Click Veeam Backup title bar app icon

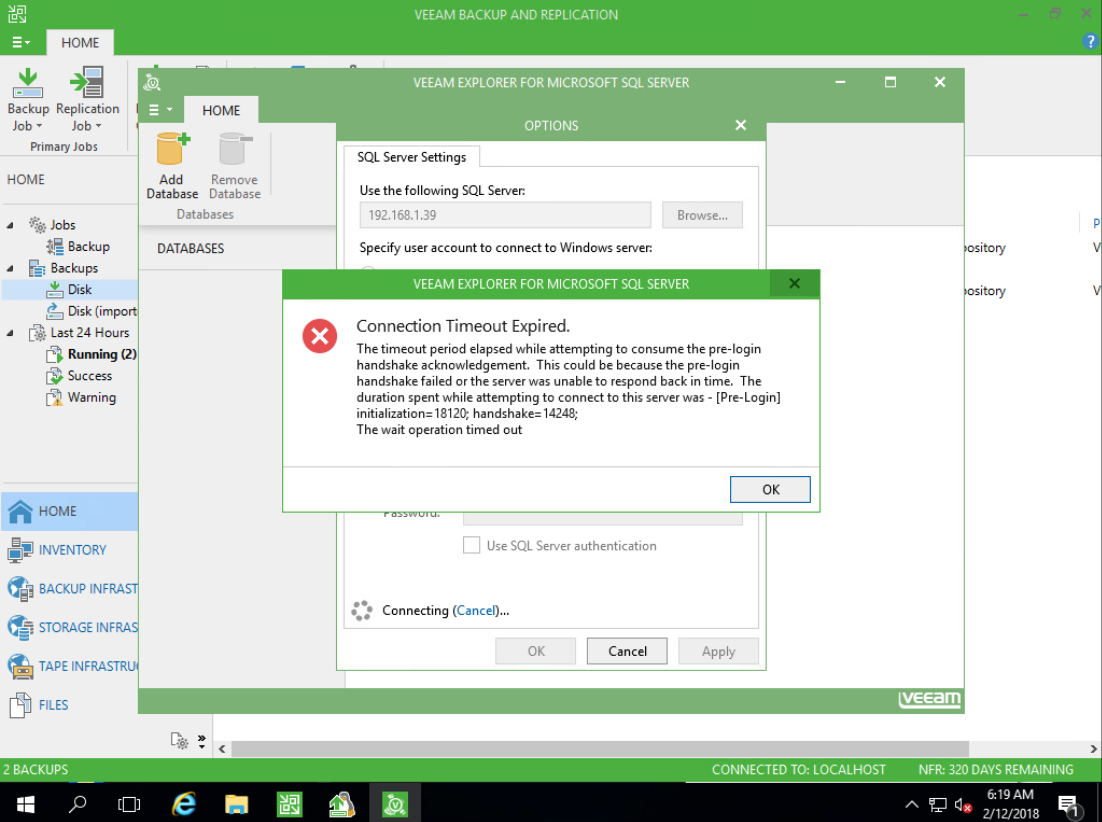(17, 14)
